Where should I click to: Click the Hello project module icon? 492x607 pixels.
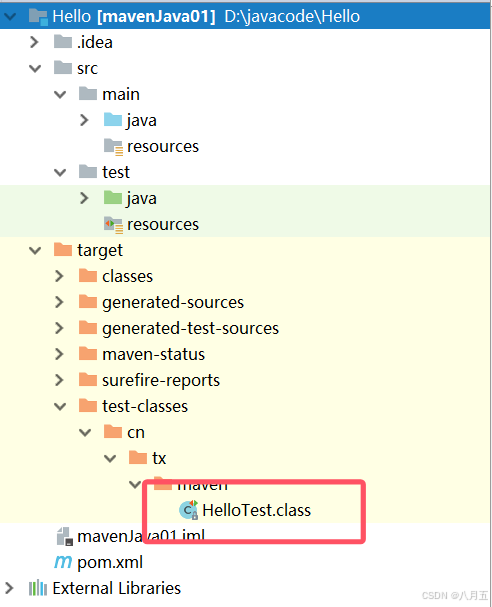(38, 17)
